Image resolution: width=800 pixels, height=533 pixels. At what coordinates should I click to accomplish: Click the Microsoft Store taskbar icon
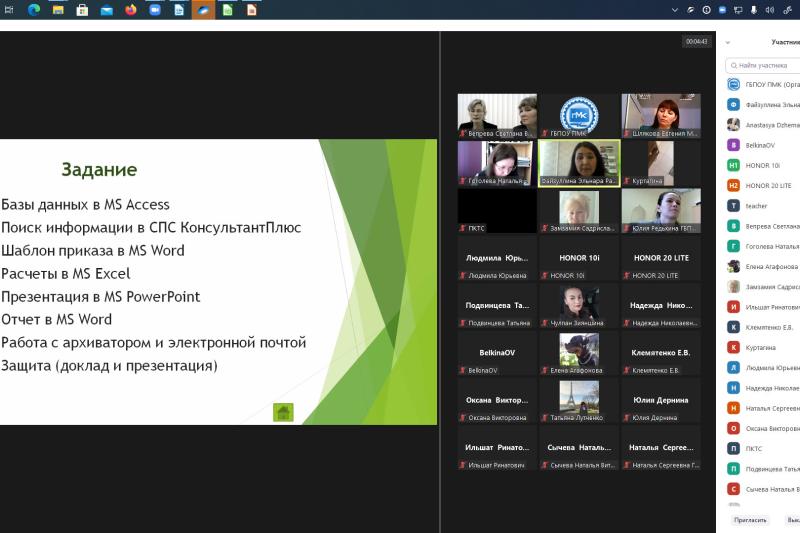pos(82,10)
